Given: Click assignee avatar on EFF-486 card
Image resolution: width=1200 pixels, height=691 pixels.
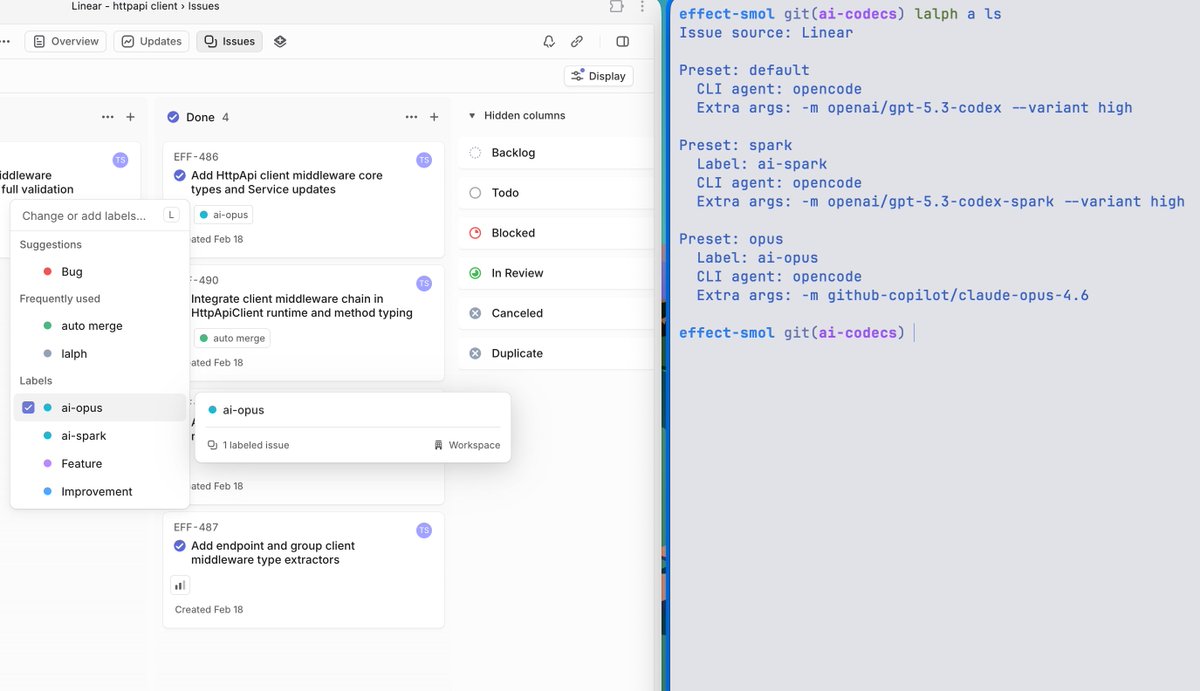Looking at the screenshot, I should [424, 160].
